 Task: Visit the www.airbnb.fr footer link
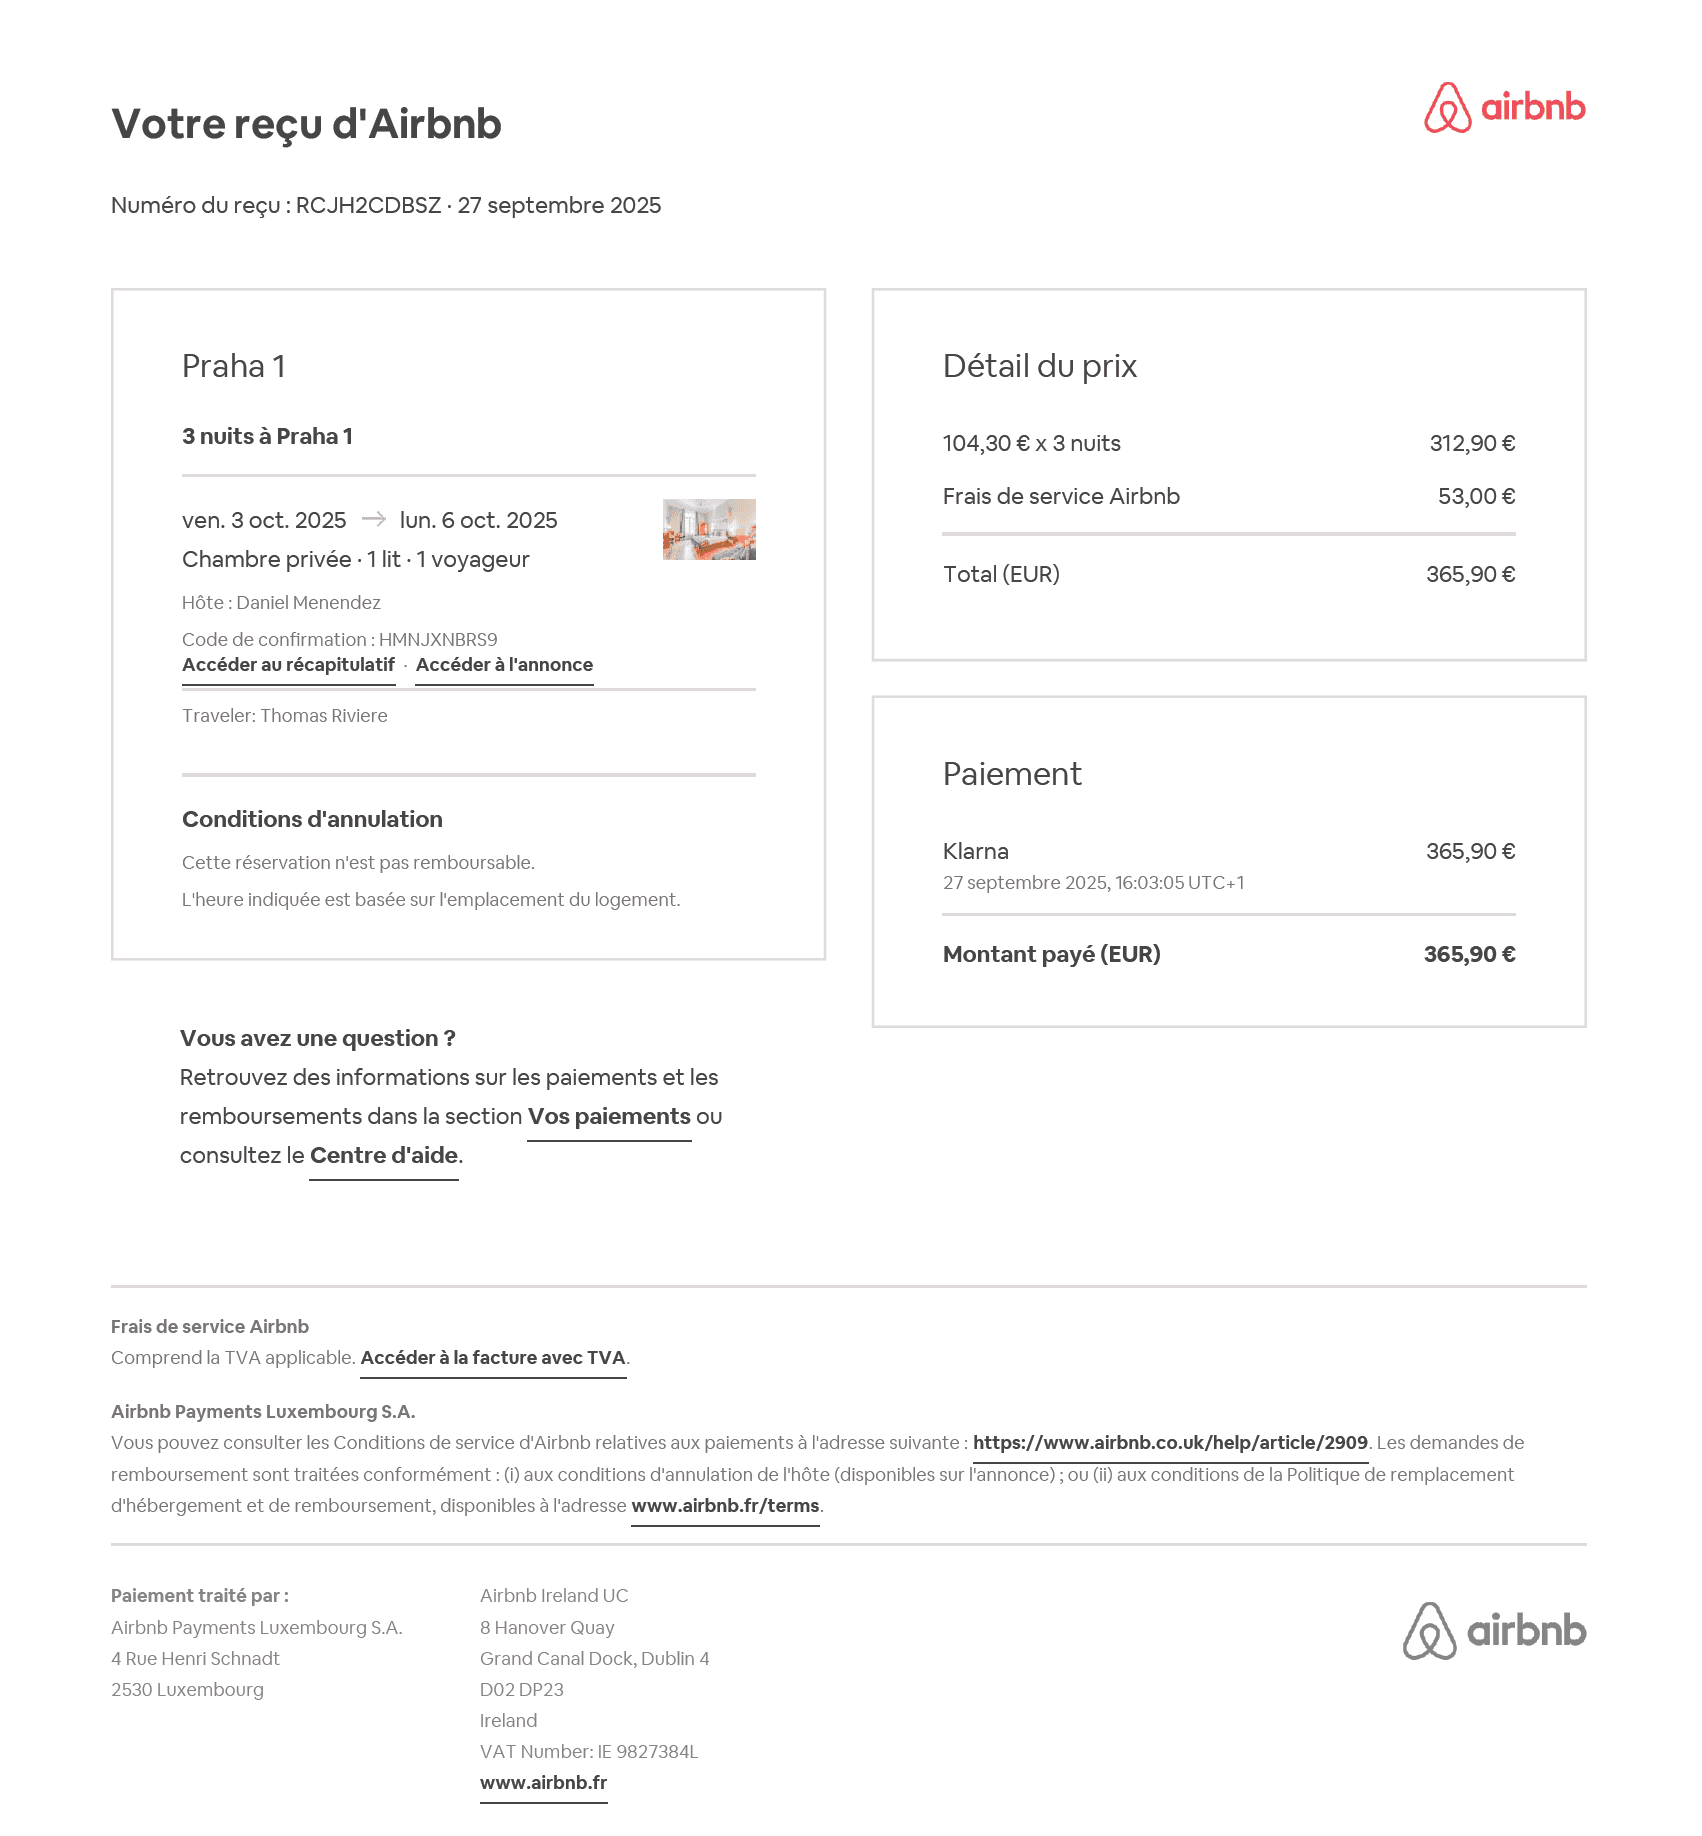pos(543,1783)
